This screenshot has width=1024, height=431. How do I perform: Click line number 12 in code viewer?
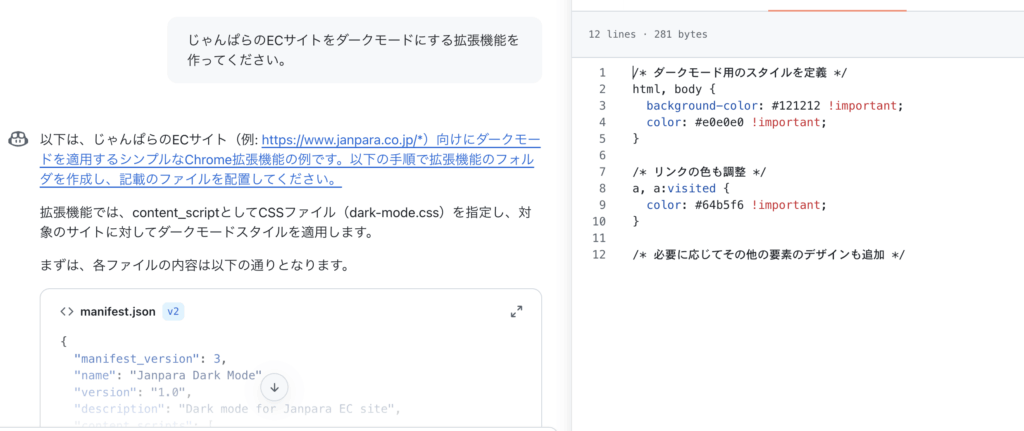tap(600, 255)
